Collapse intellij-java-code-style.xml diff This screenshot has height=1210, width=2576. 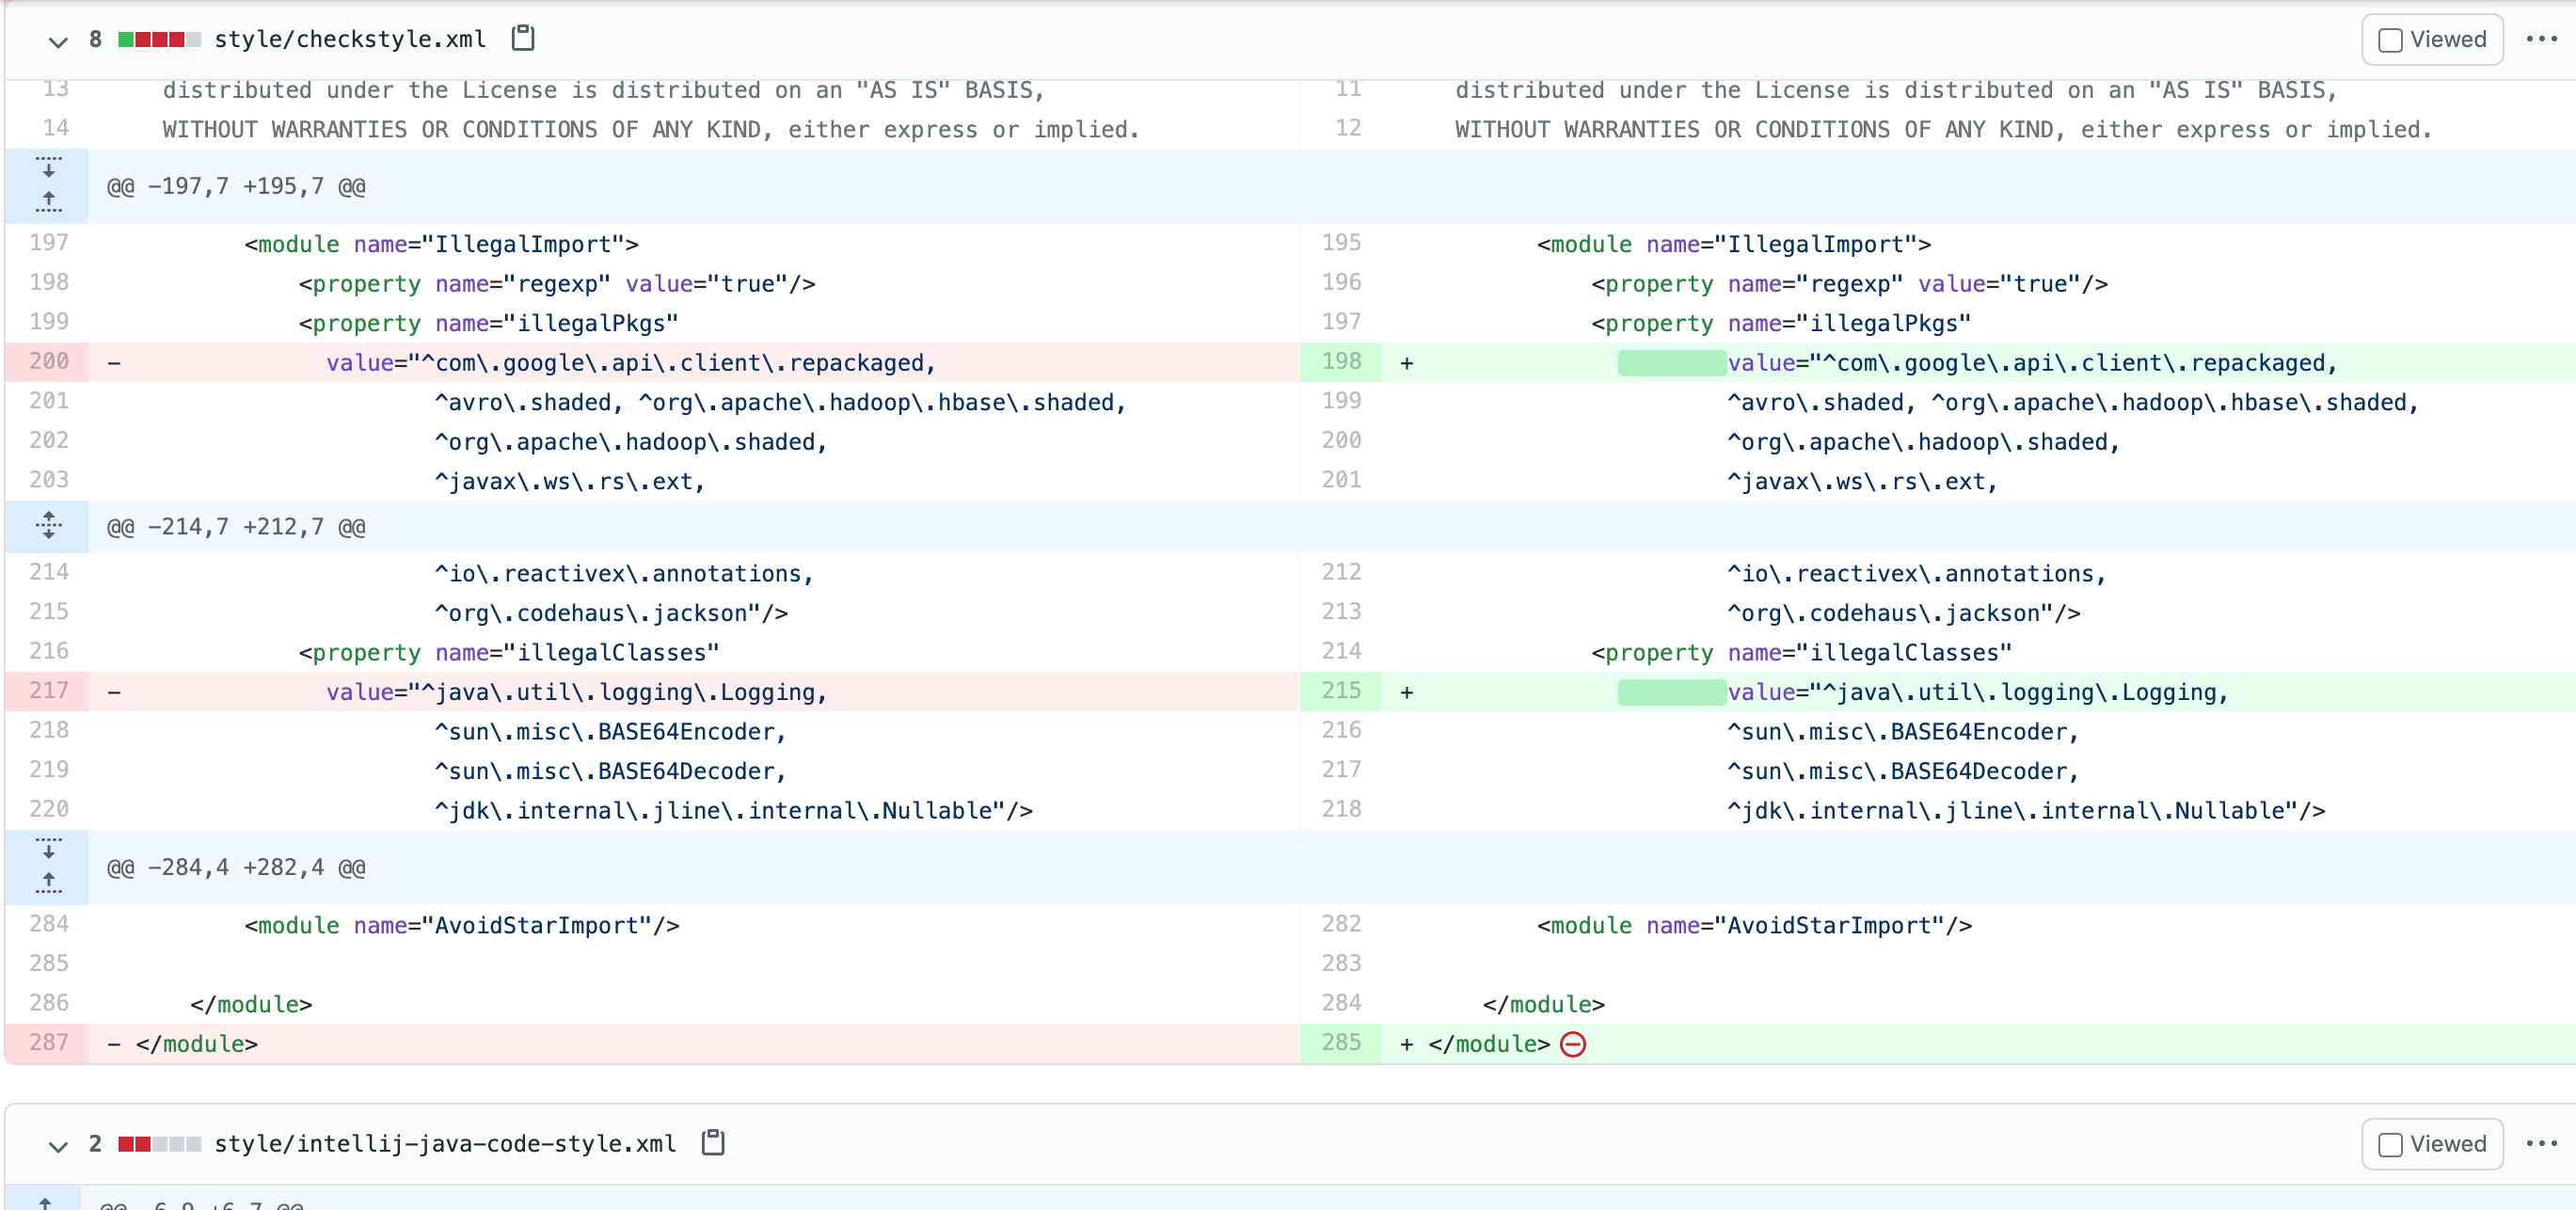pos(58,1146)
